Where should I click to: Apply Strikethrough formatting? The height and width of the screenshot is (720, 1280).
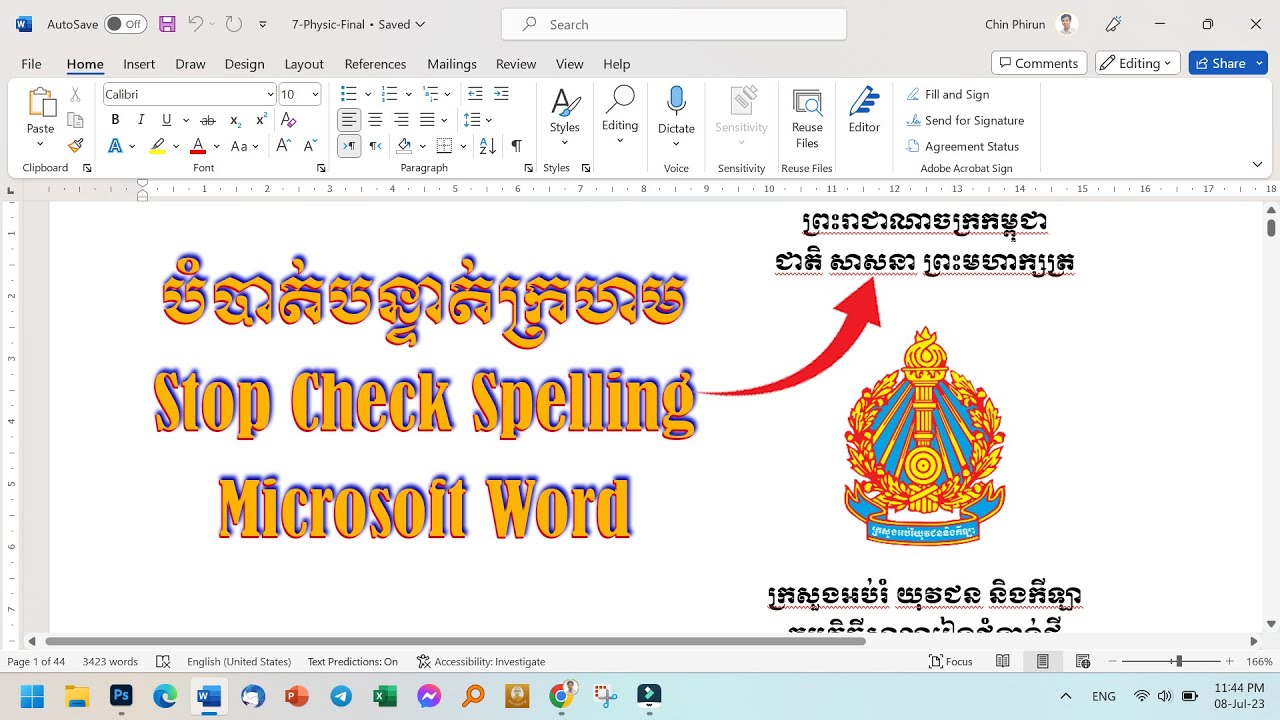click(x=208, y=120)
